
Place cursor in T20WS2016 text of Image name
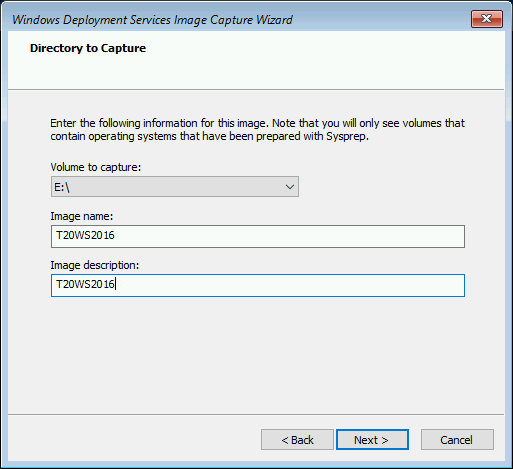tap(85, 235)
